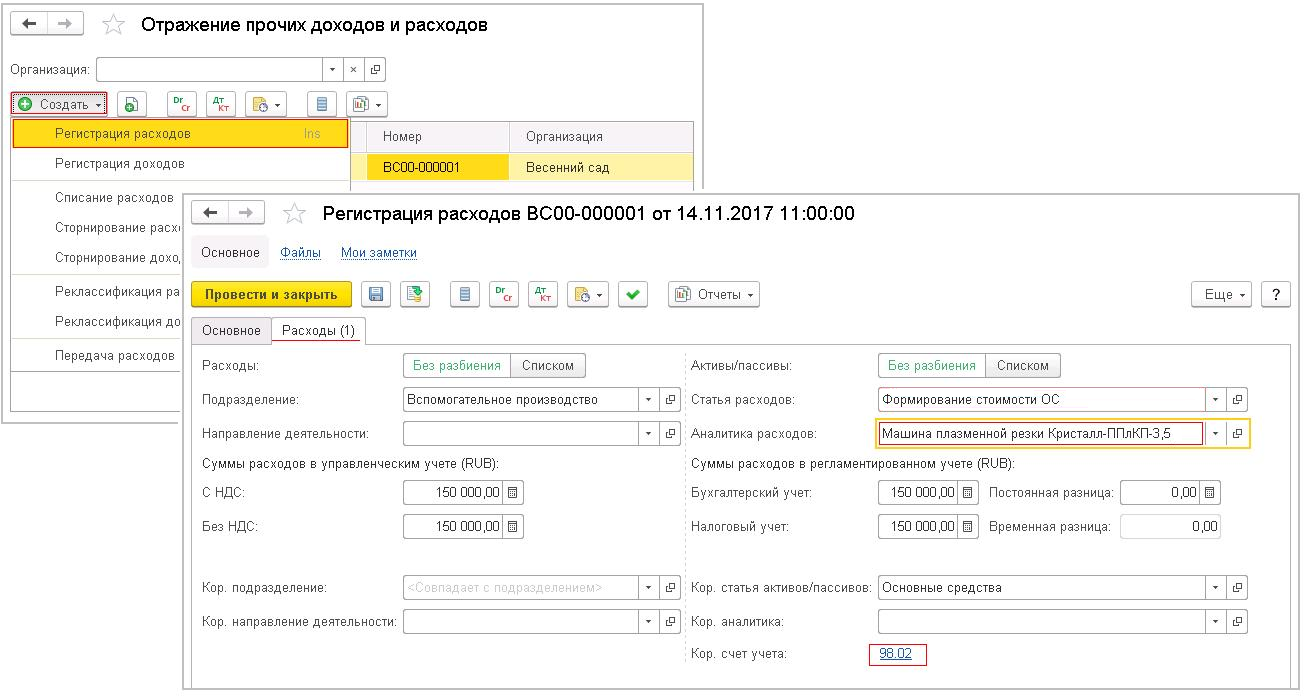Open the reports icon dropdown in the list toolbar
Screen dimensions: 1314x700
point(366,104)
